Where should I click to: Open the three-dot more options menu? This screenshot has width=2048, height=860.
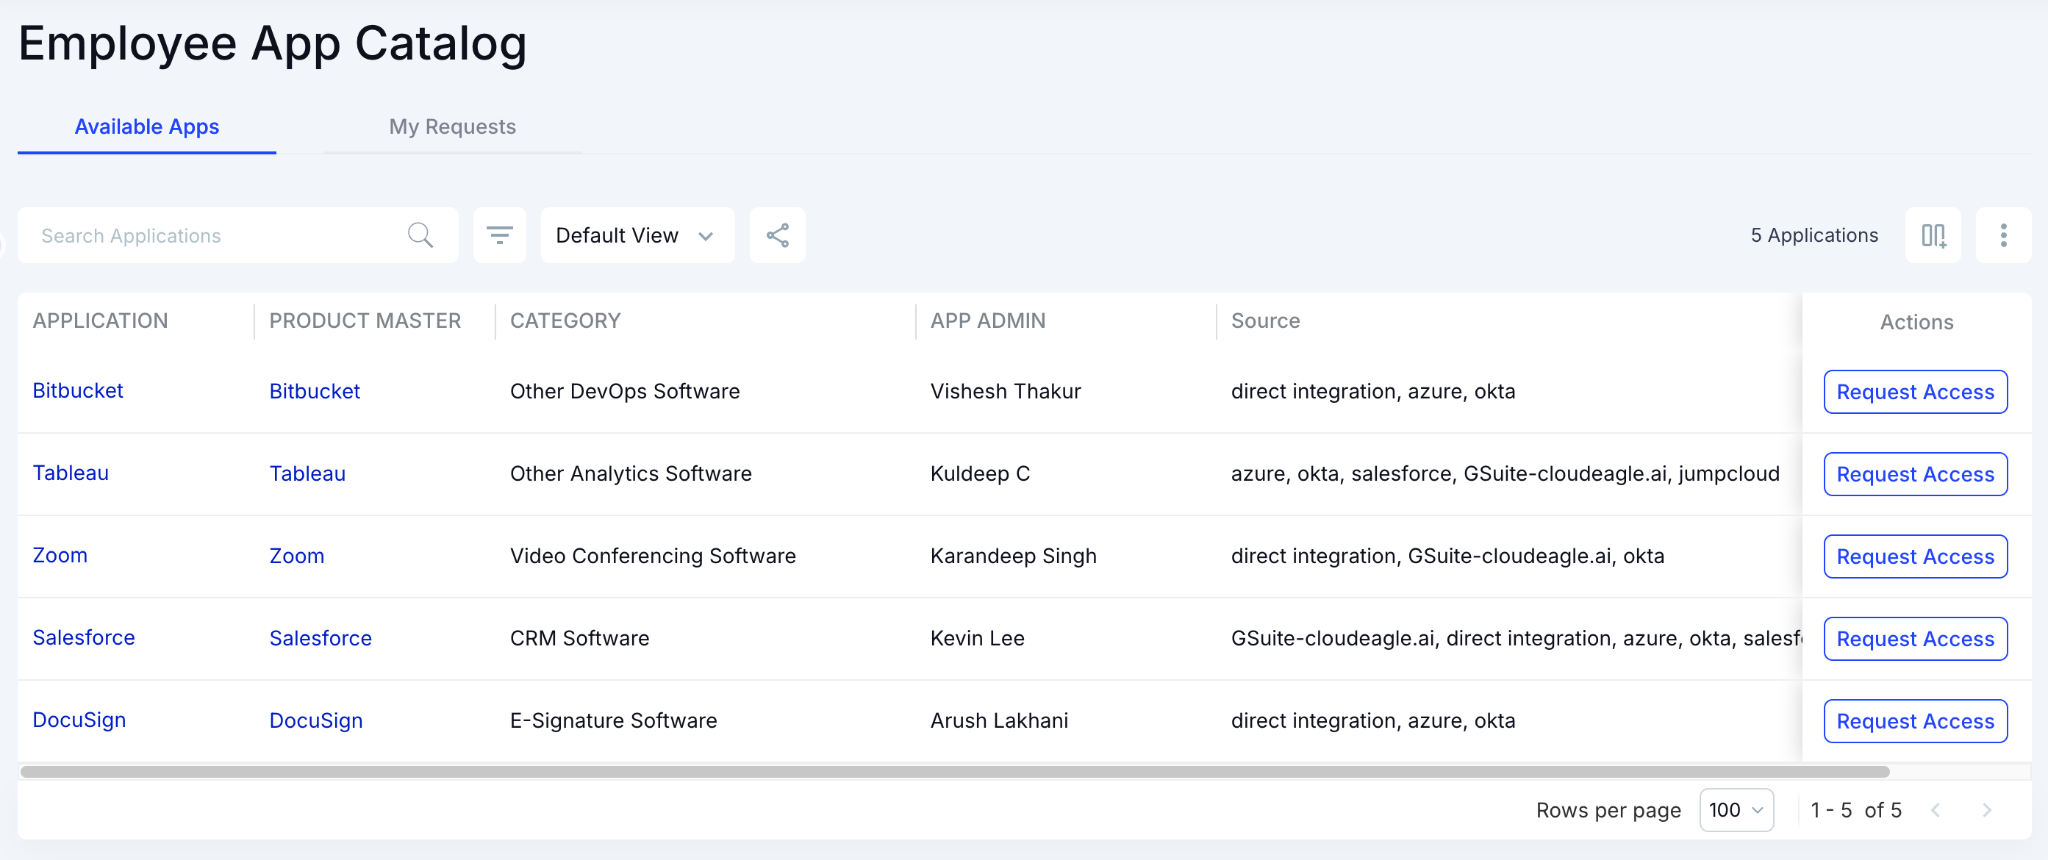click(2003, 235)
